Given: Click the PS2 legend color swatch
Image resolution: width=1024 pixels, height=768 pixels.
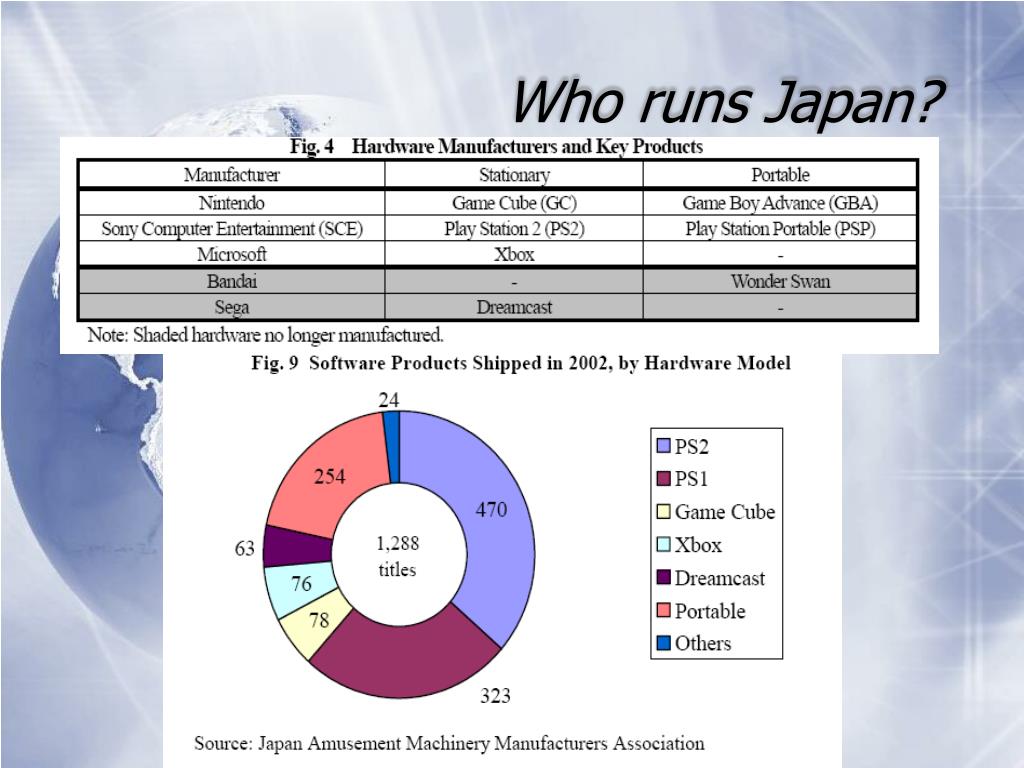Looking at the screenshot, I should [664, 446].
